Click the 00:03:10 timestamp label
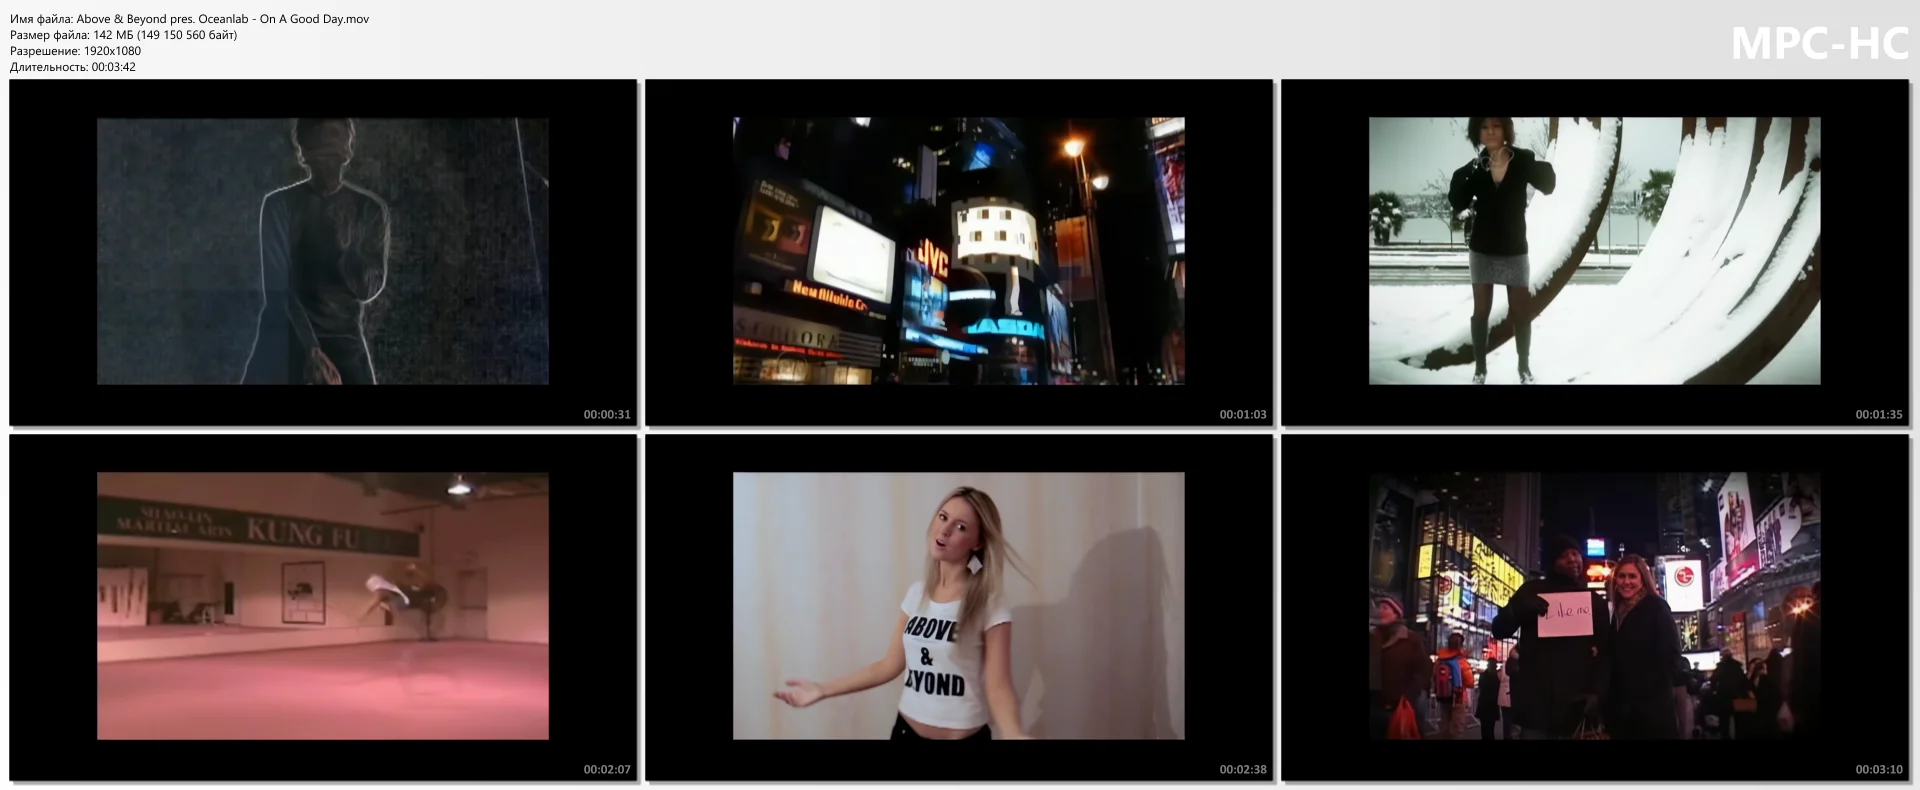This screenshot has width=1920, height=790. (x=1879, y=770)
